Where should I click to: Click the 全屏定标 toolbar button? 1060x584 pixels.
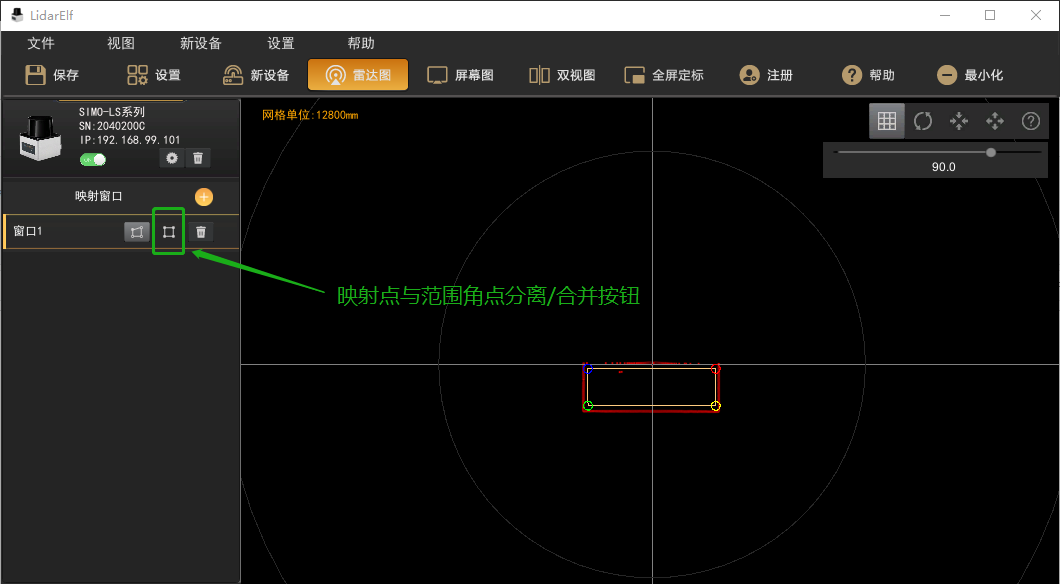[x=664, y=75]
